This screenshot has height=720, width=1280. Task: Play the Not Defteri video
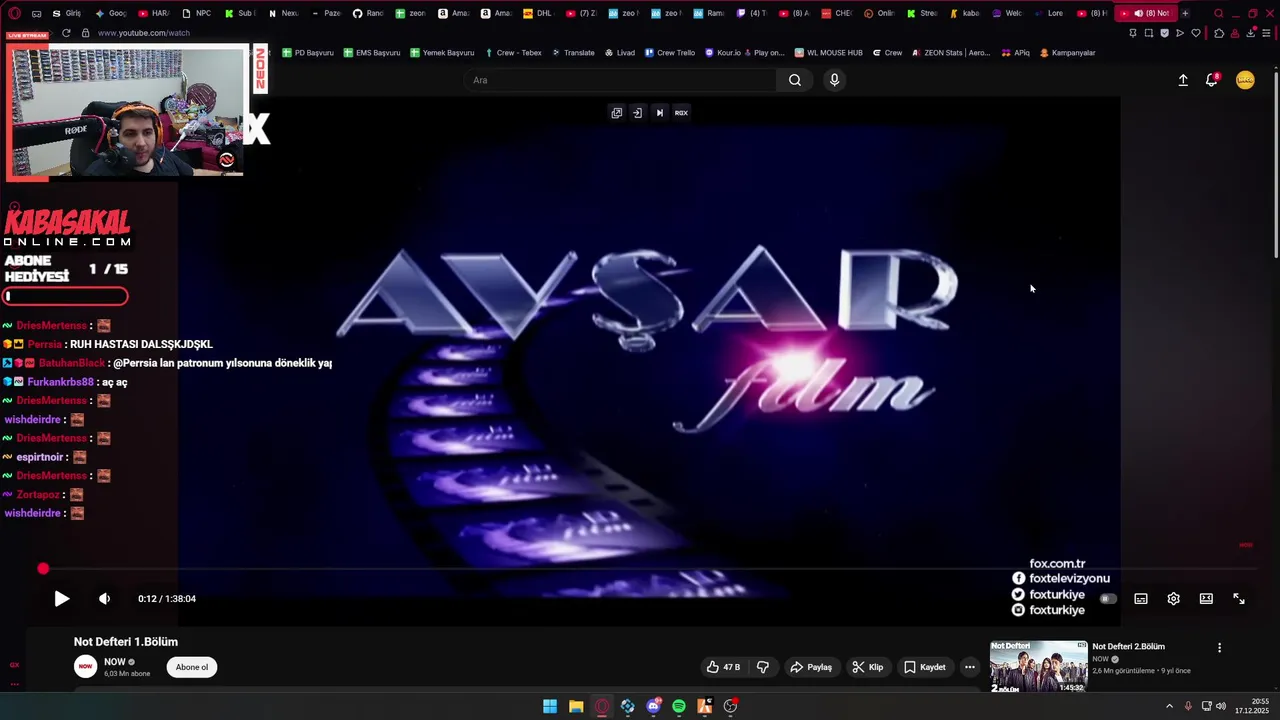[x=61, y=598]
